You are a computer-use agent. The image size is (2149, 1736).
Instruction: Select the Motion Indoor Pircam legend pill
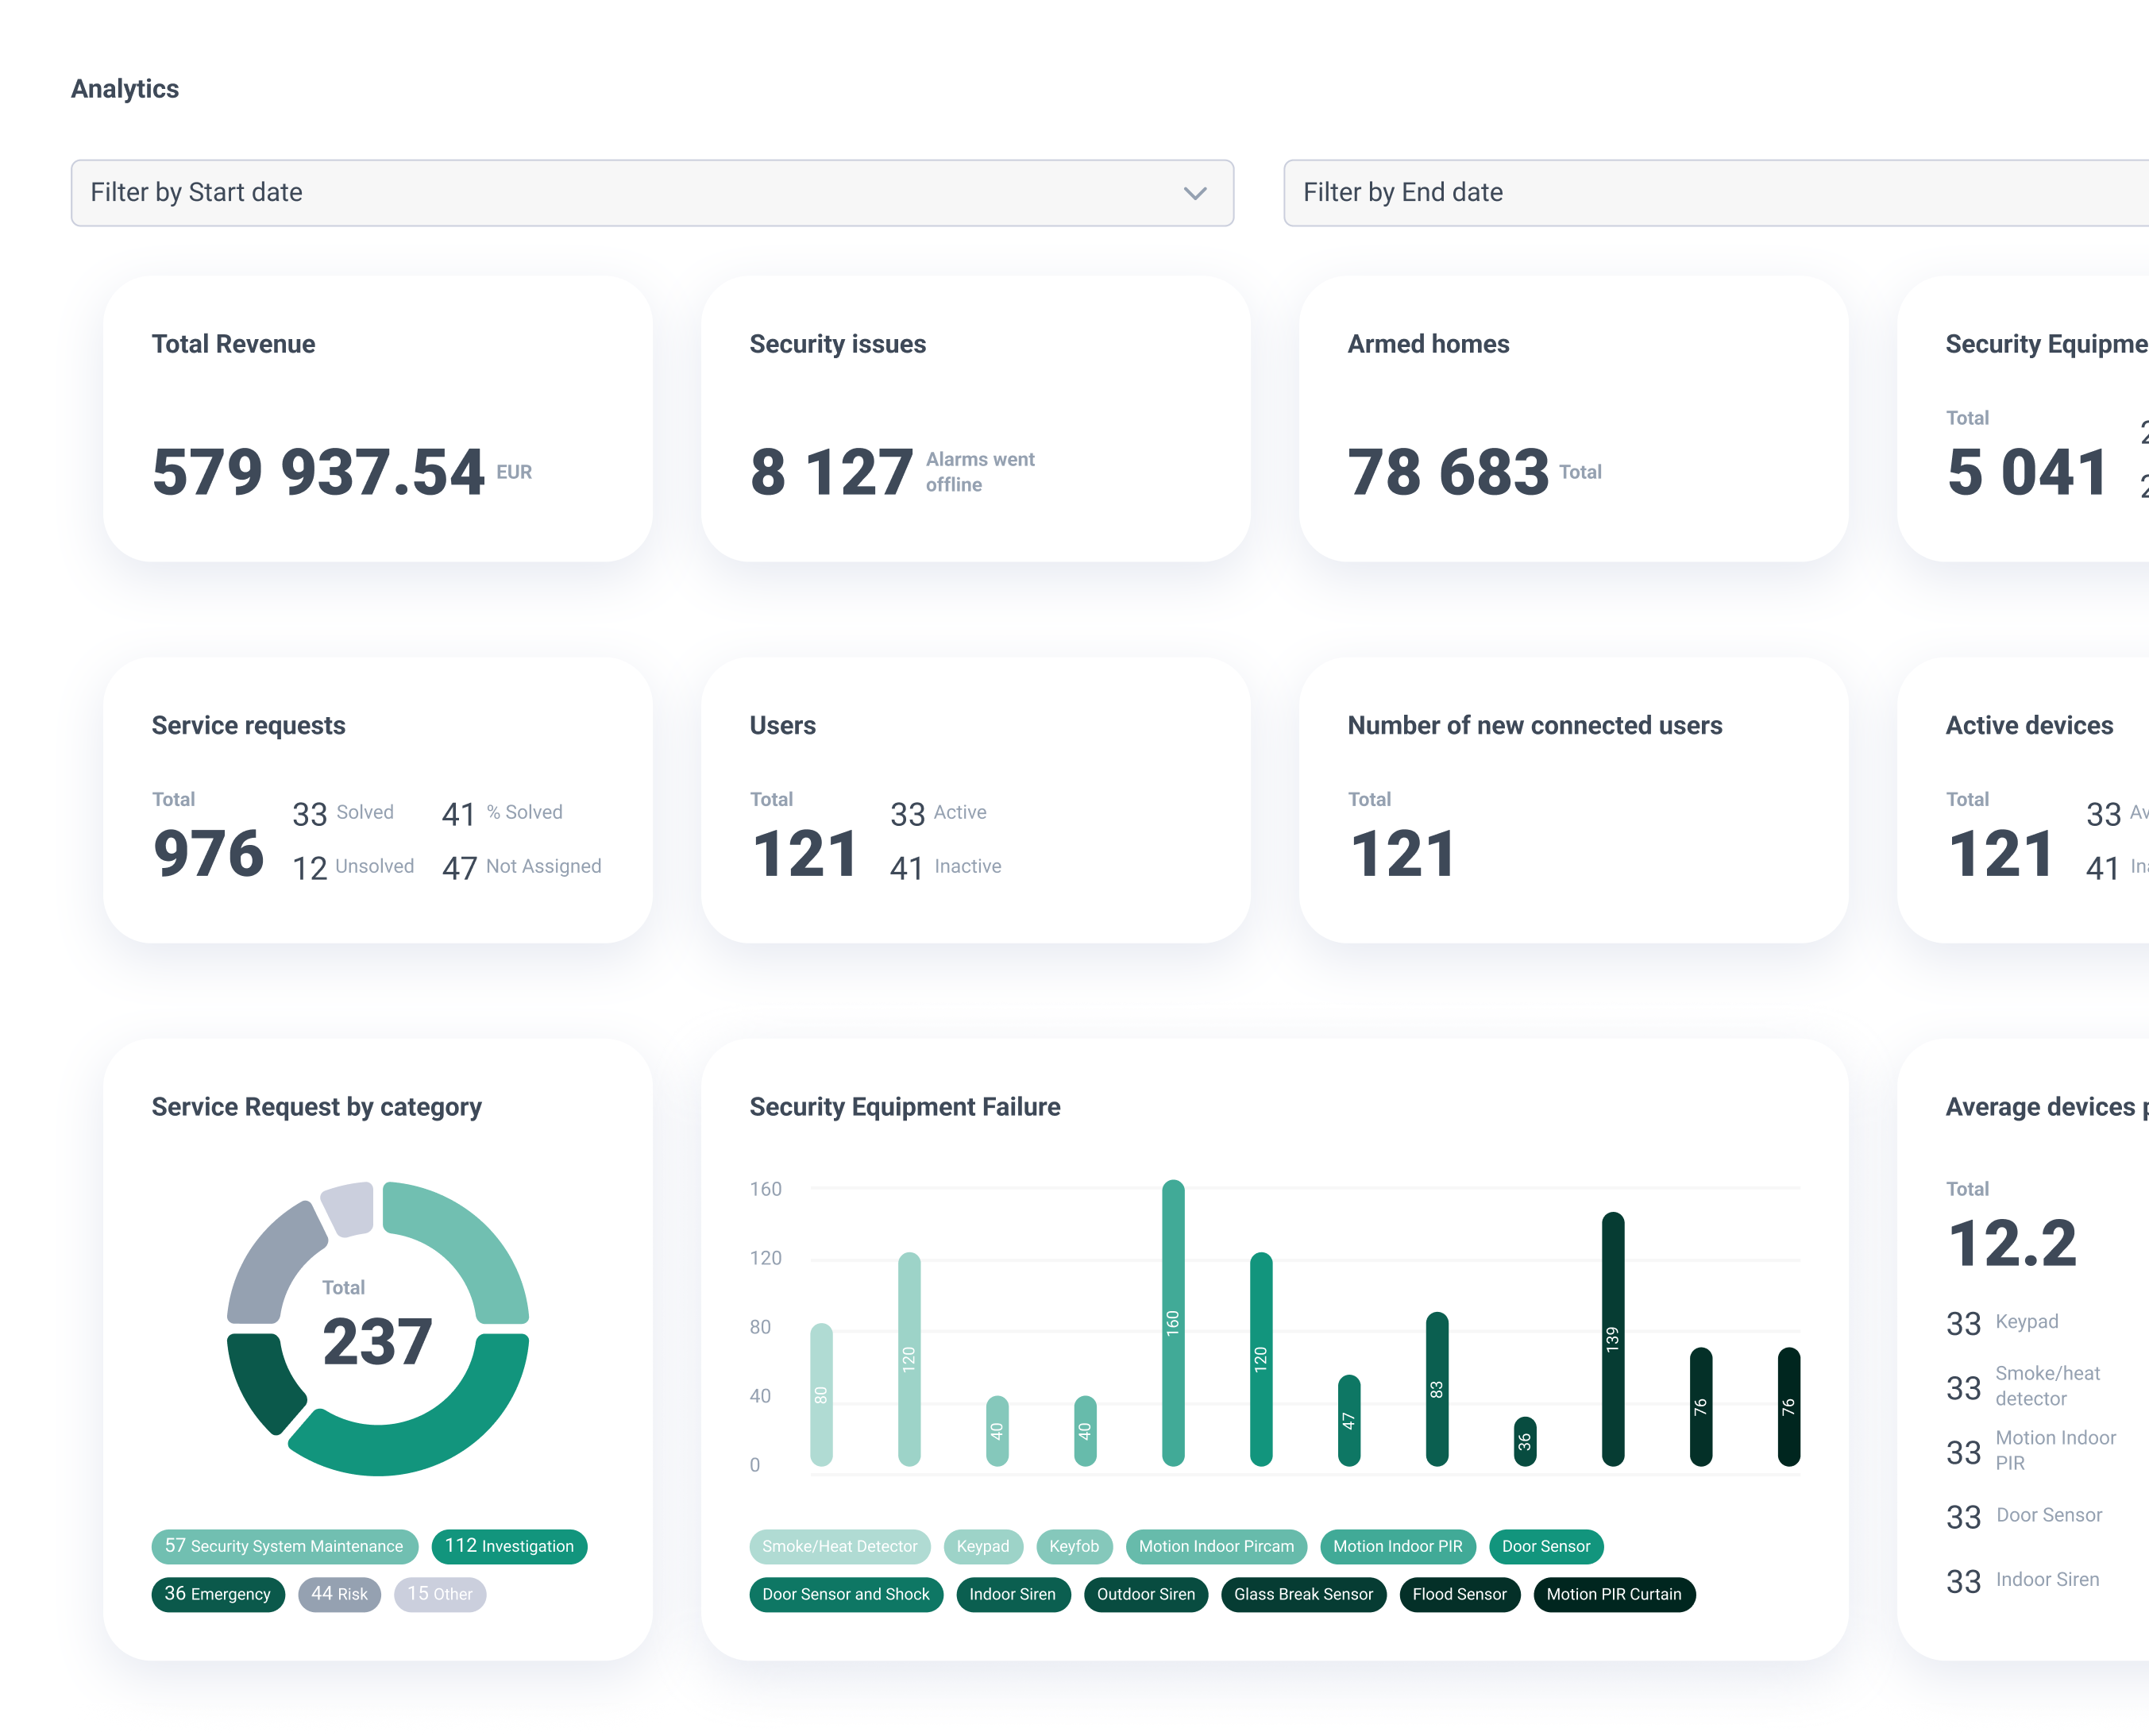(1216, 1546)
